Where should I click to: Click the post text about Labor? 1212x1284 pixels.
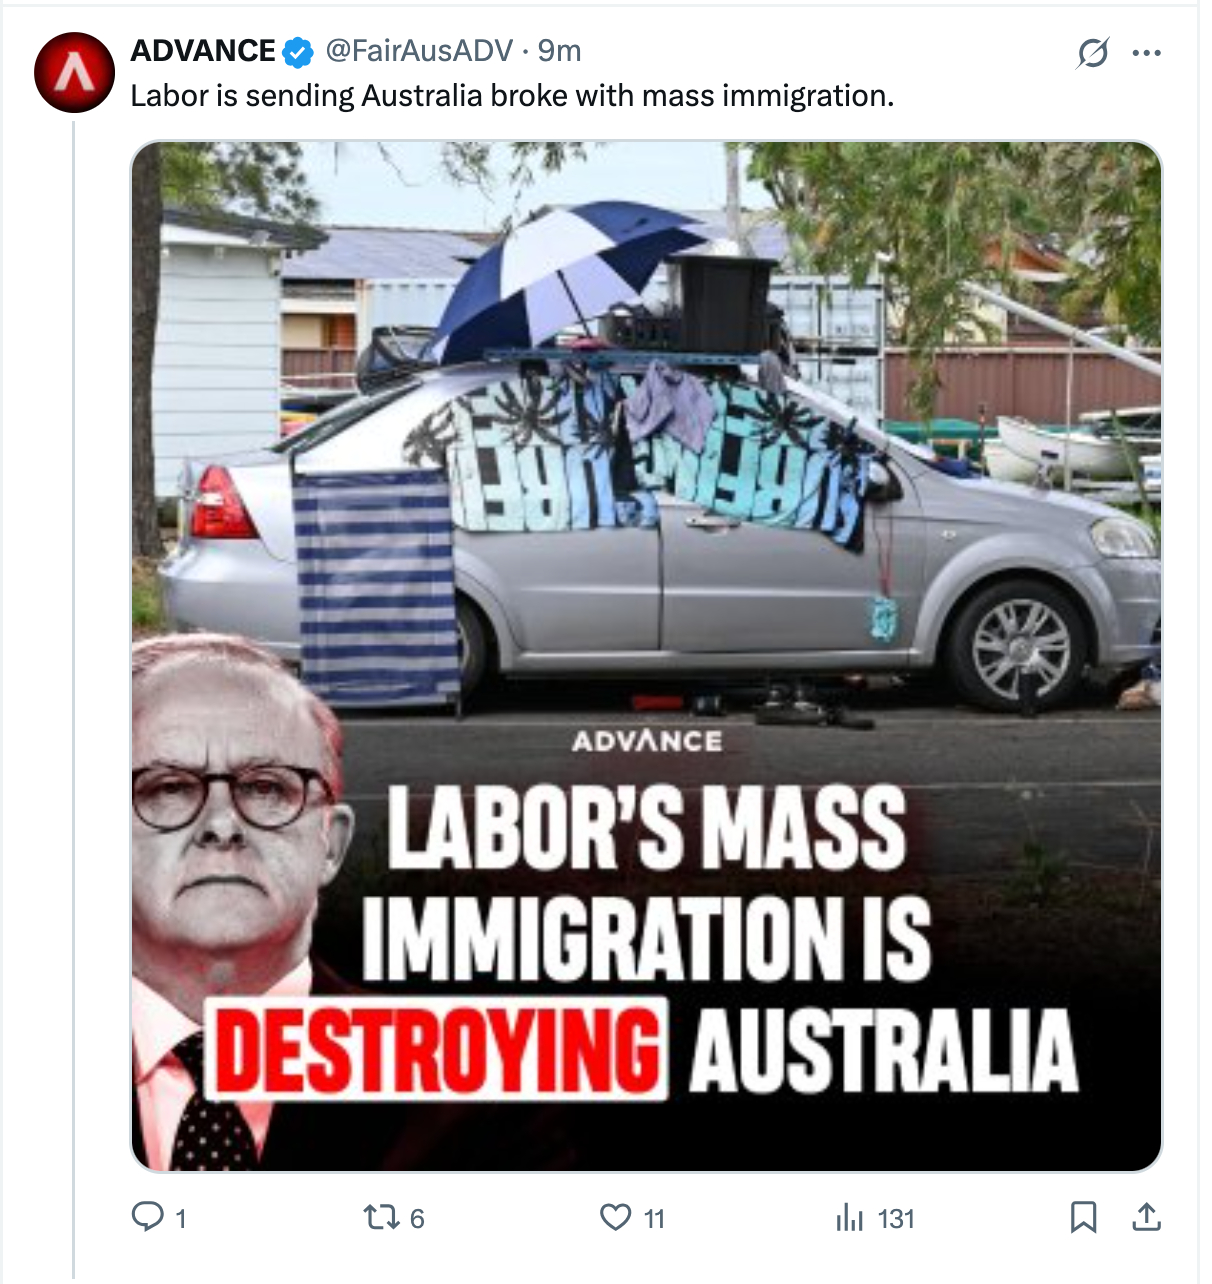pos(512,96)
